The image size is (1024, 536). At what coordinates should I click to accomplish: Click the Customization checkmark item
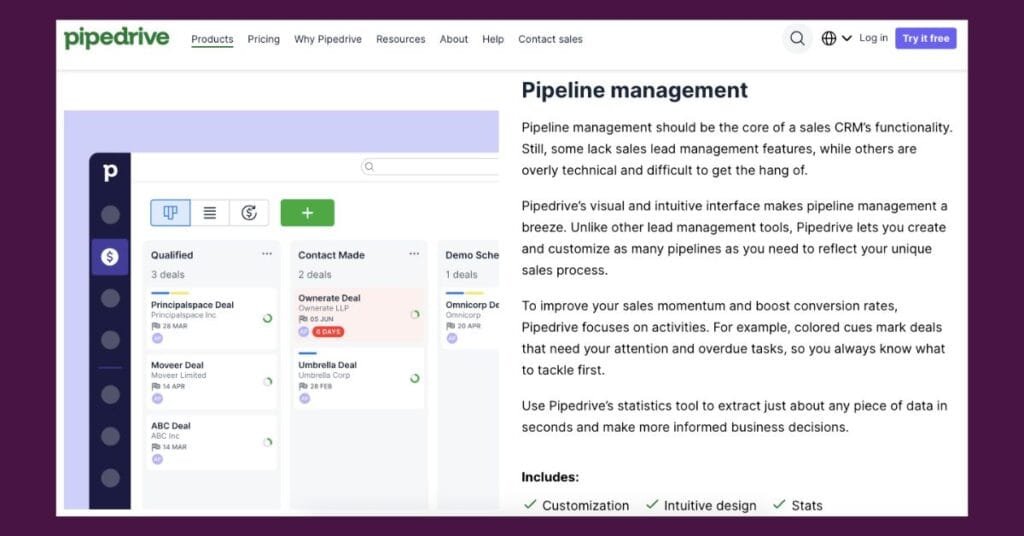(x=577, y=505)
